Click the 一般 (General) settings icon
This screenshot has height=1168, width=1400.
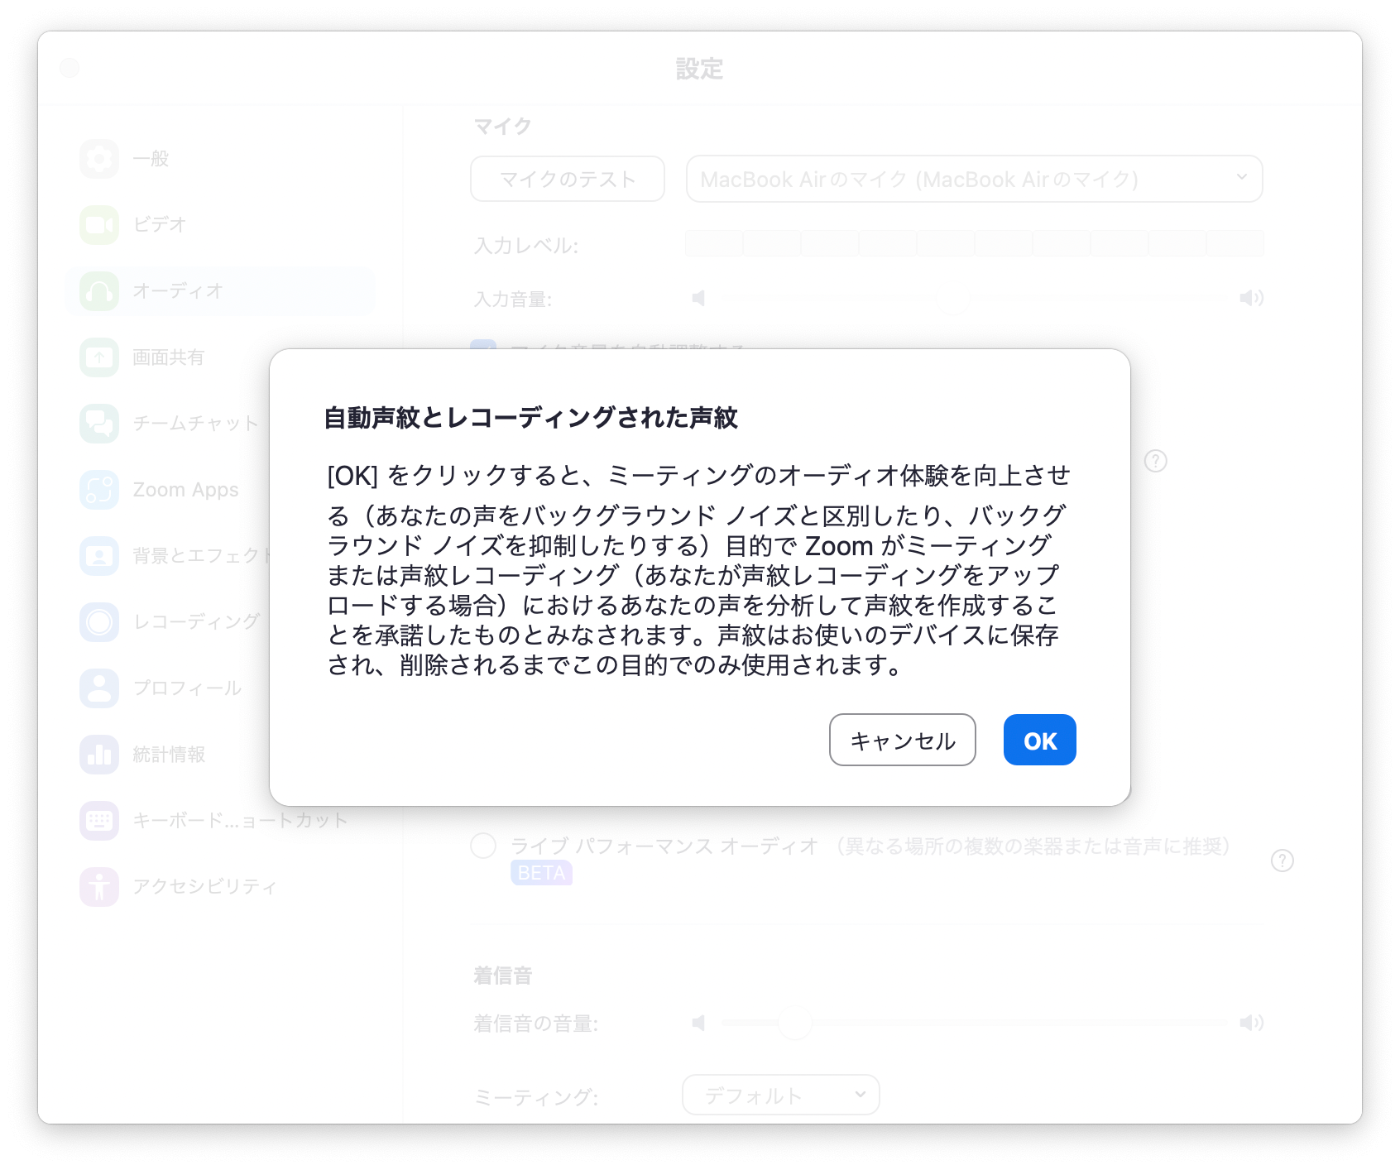pos(99,159)
